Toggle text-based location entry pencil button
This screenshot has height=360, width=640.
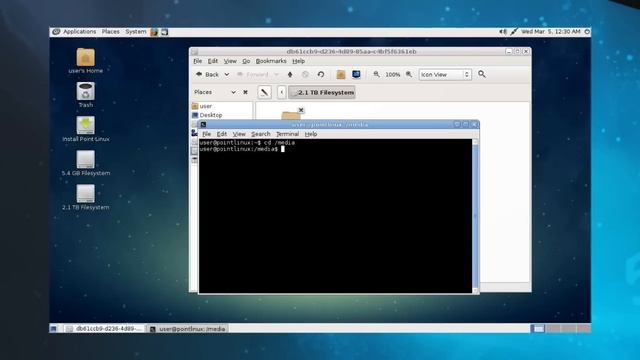point(264,92)
